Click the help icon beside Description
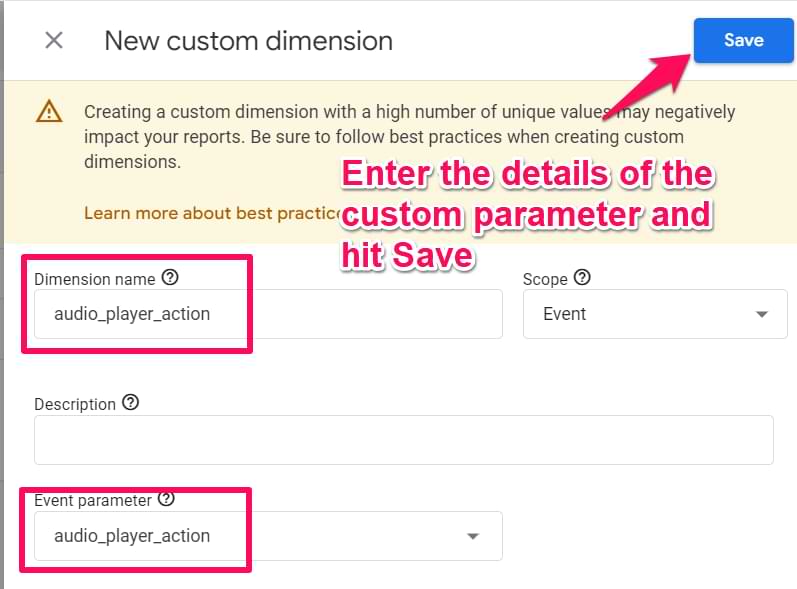 click(131, 402)
